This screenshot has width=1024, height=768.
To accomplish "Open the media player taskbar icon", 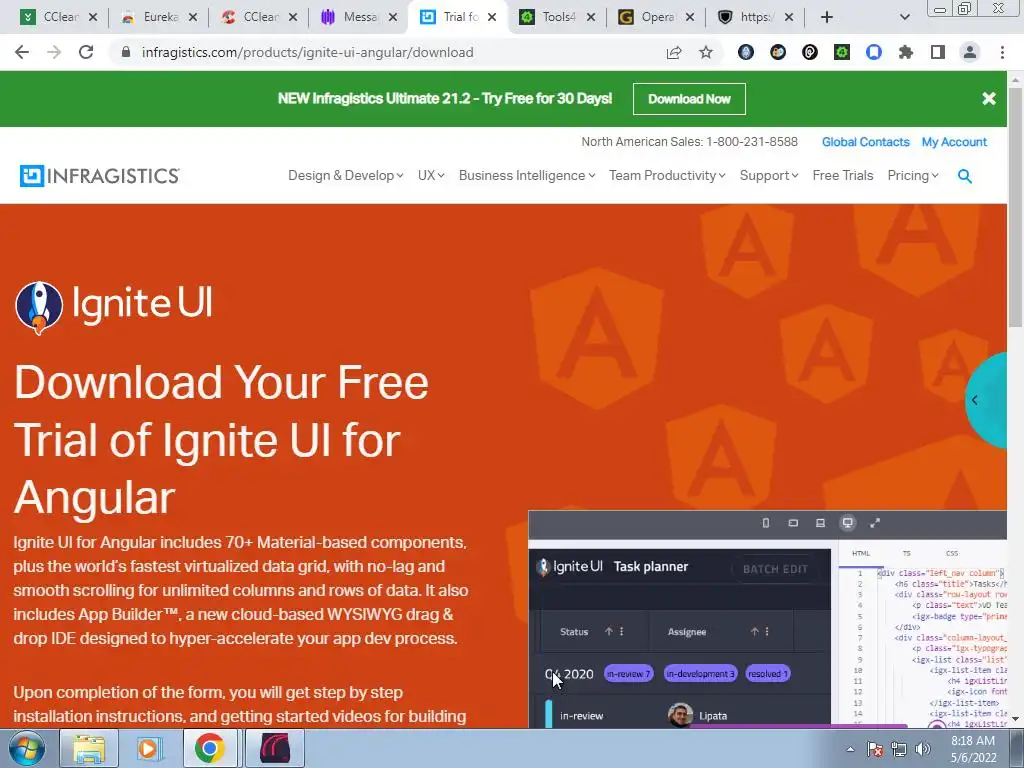I will [x=149, y=748].
